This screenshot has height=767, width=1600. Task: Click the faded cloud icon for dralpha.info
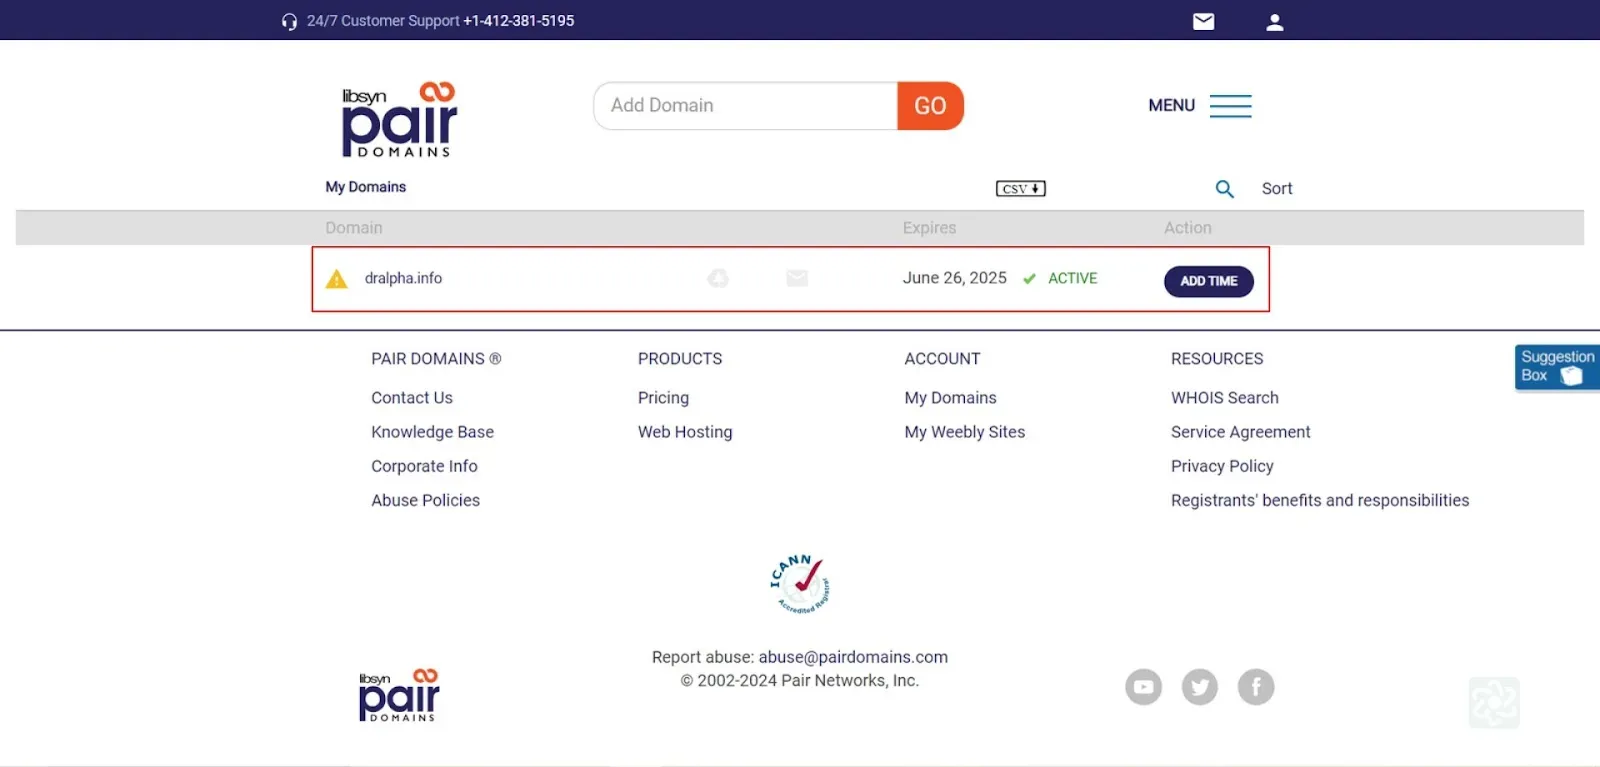click(x=718, y=278)
